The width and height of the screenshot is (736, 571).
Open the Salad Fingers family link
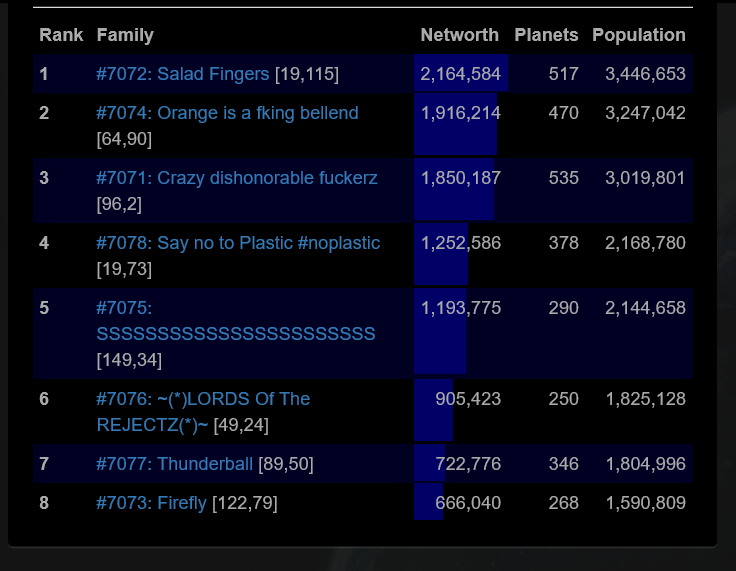183,74
